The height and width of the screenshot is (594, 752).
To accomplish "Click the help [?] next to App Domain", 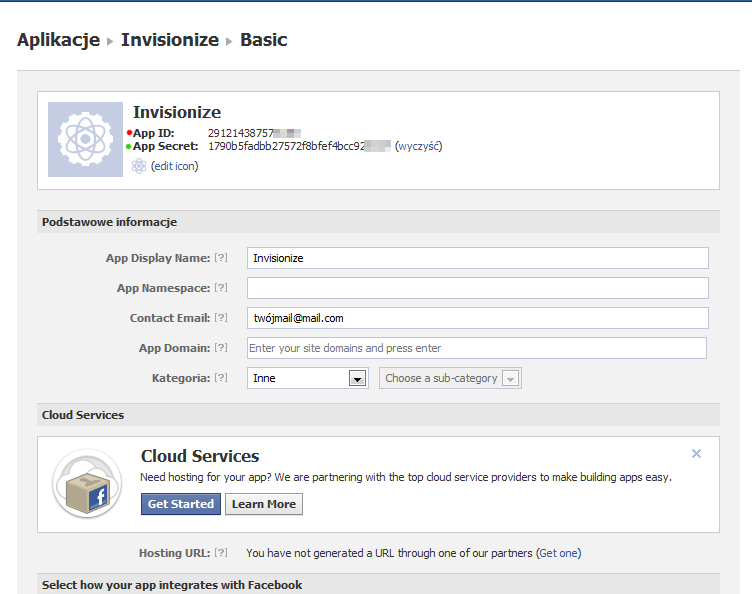I will point(221,348).
